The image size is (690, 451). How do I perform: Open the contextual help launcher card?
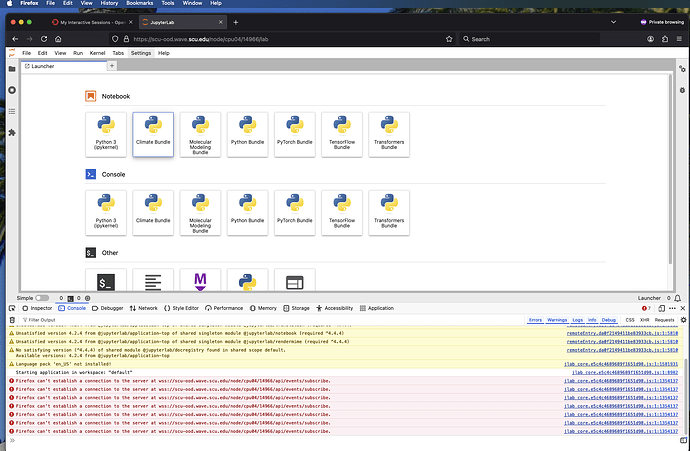pyautogui.click(x=295, y=280)
